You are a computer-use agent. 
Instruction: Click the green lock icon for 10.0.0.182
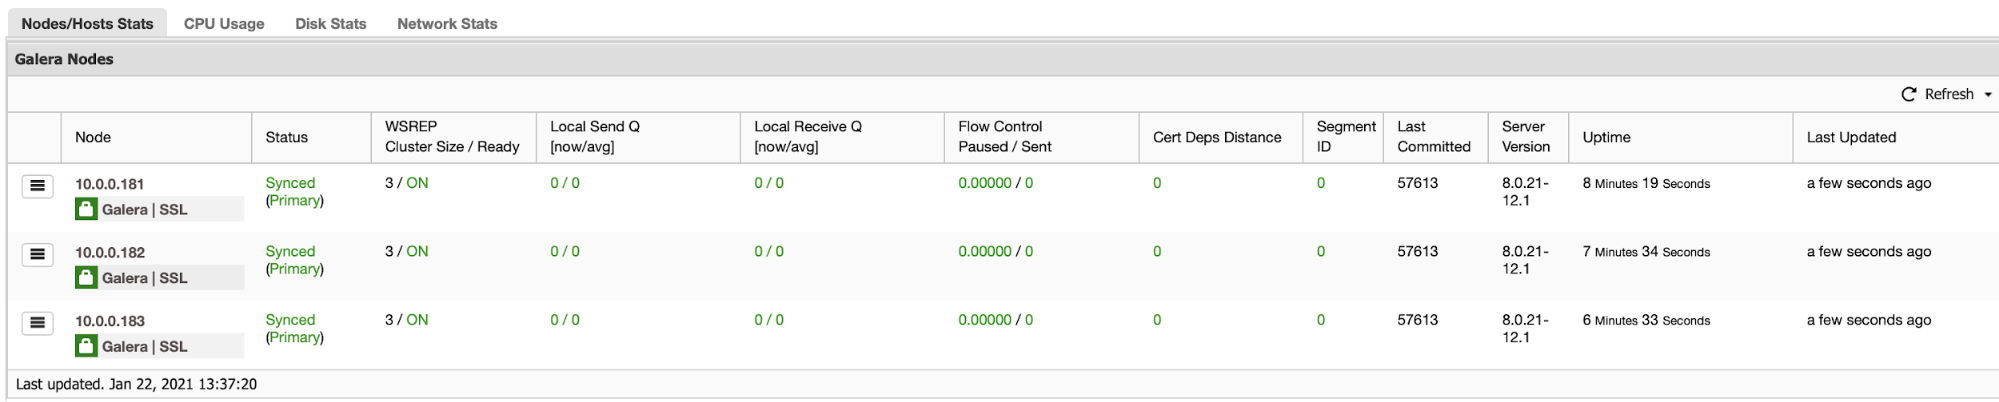[x=87, y=277]
